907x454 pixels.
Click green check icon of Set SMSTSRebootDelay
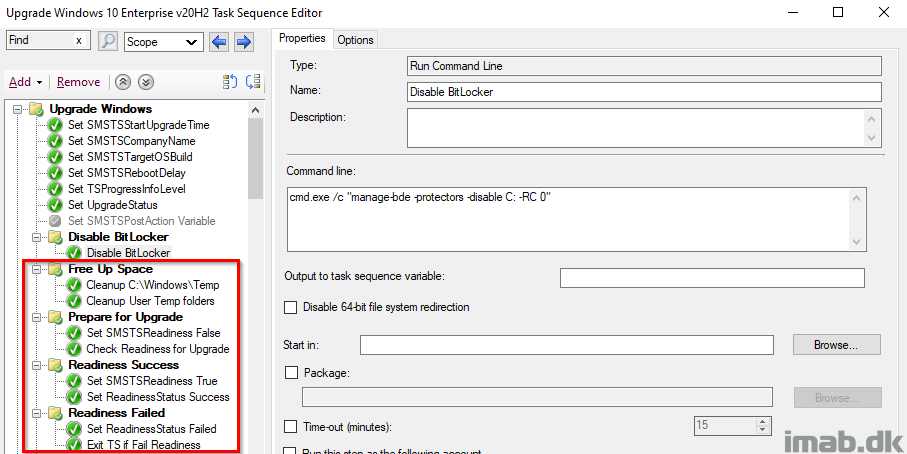point(55,173)
